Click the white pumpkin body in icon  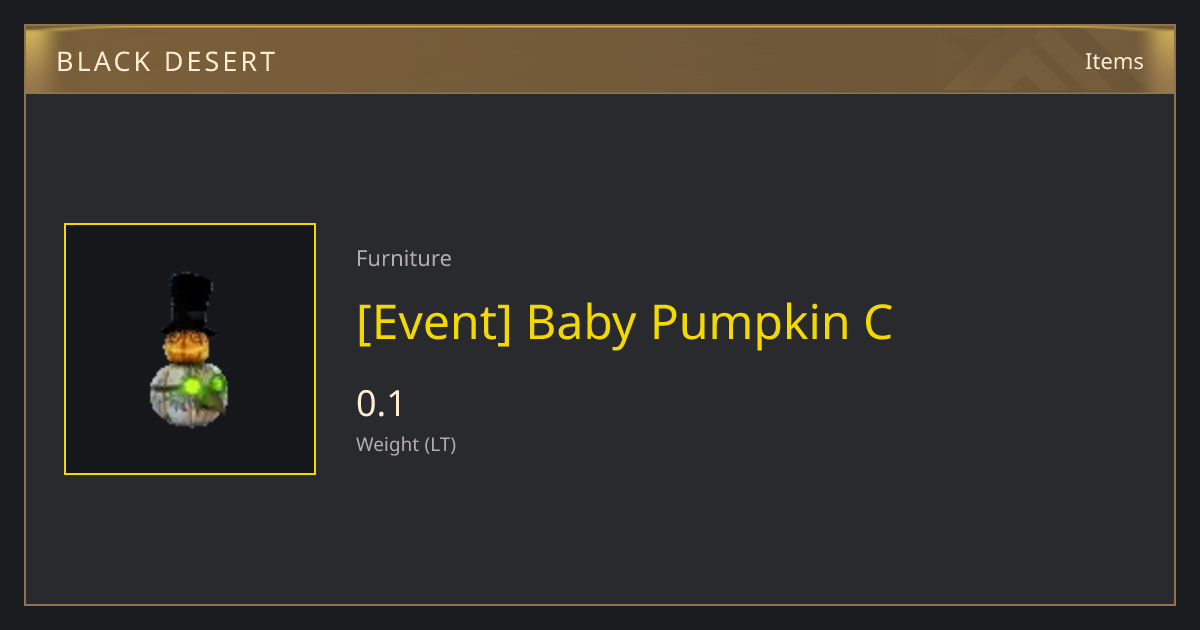pos(189,396)
